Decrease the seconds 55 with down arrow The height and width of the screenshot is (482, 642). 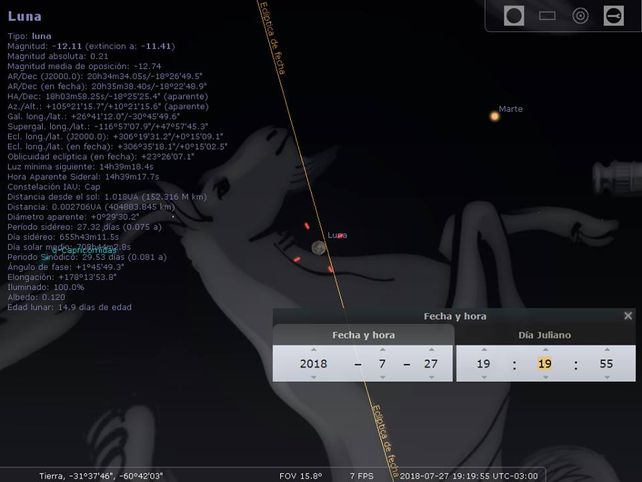pos(607,377)
